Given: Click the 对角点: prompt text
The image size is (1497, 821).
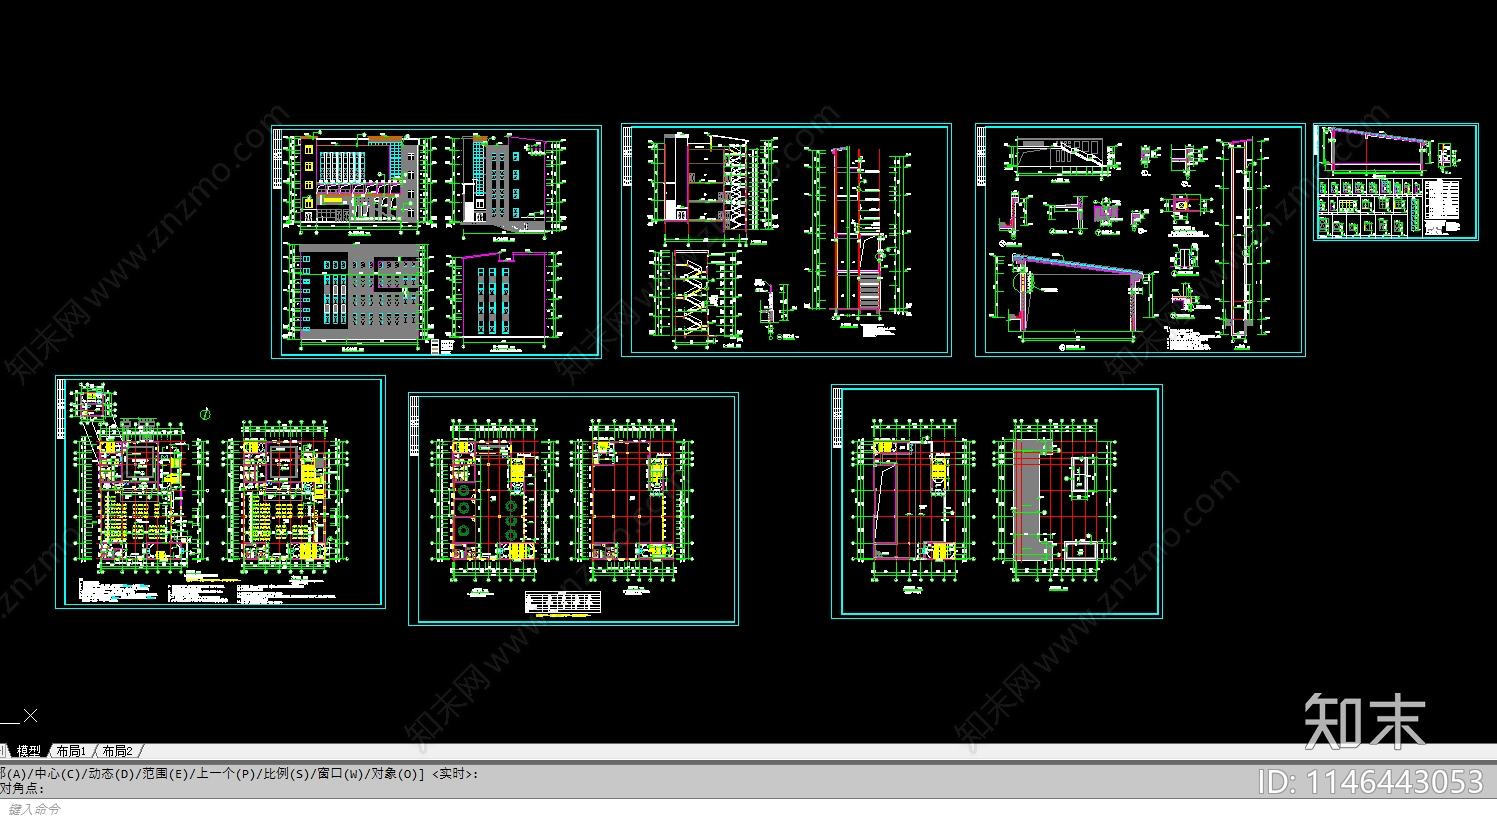Looking at the screenshot, I should (x=22, y=789).
